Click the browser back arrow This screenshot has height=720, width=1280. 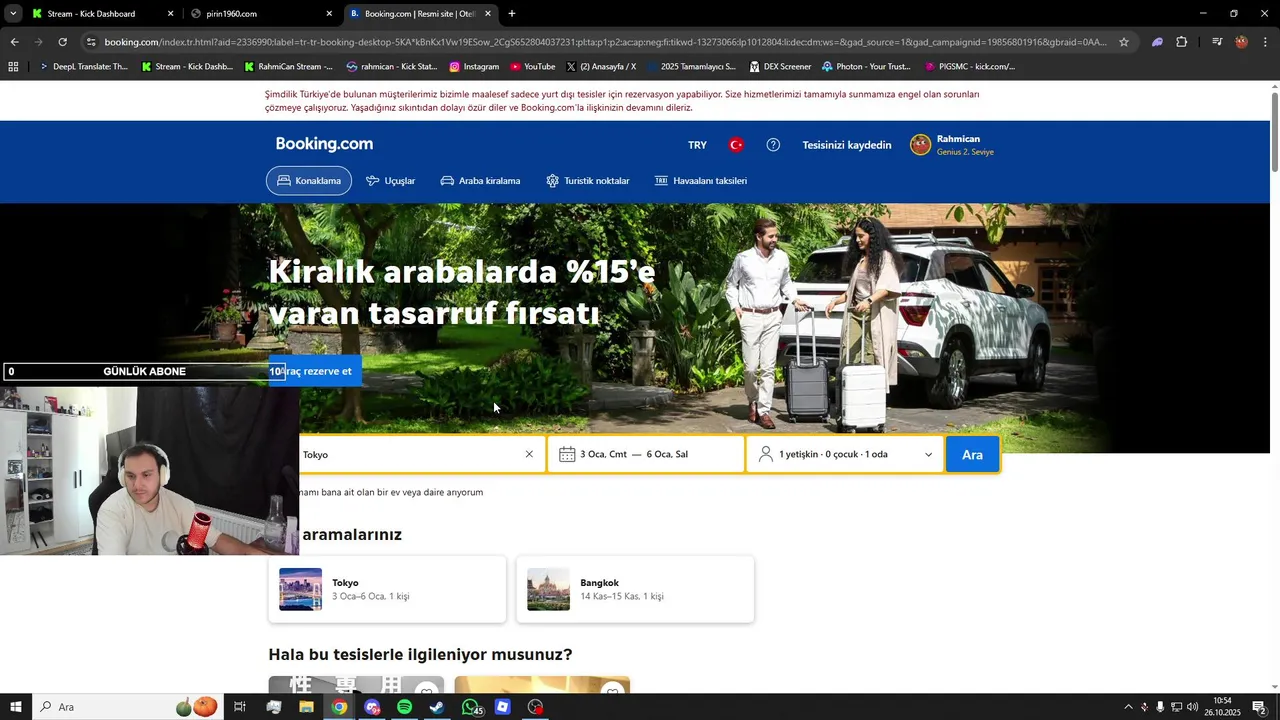pos(14,42)
